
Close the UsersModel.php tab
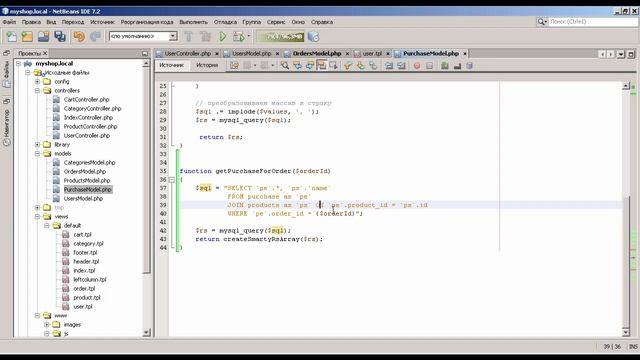(x=277, y=53)
